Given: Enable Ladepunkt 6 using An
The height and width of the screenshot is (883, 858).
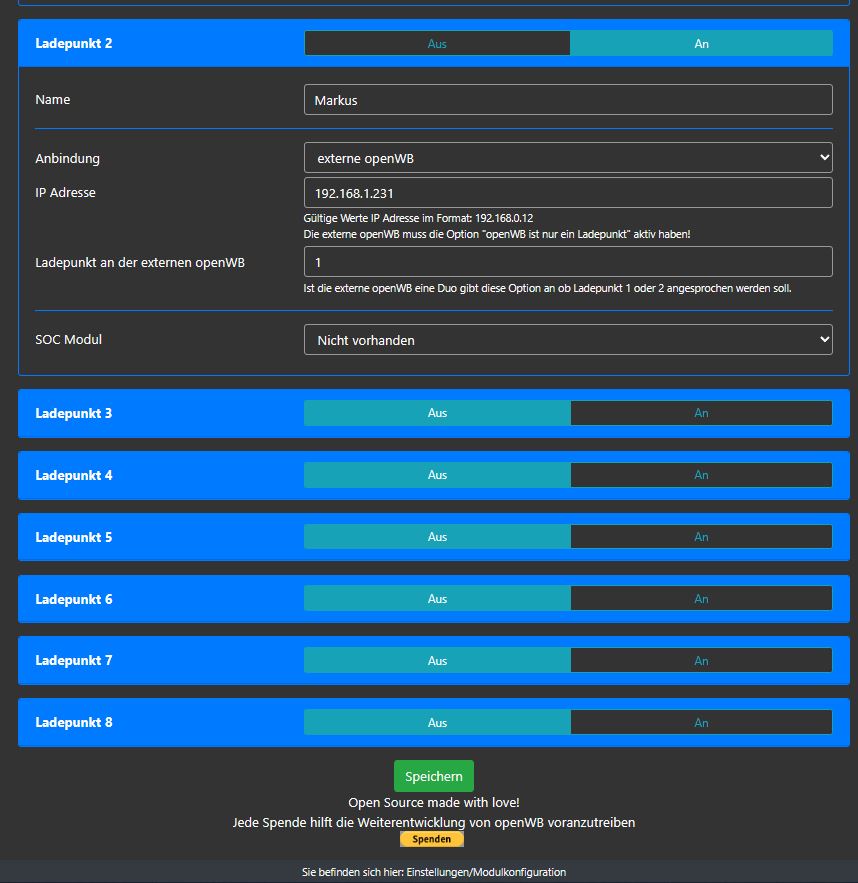Looking at the screenshot, I should coord(701,599).
